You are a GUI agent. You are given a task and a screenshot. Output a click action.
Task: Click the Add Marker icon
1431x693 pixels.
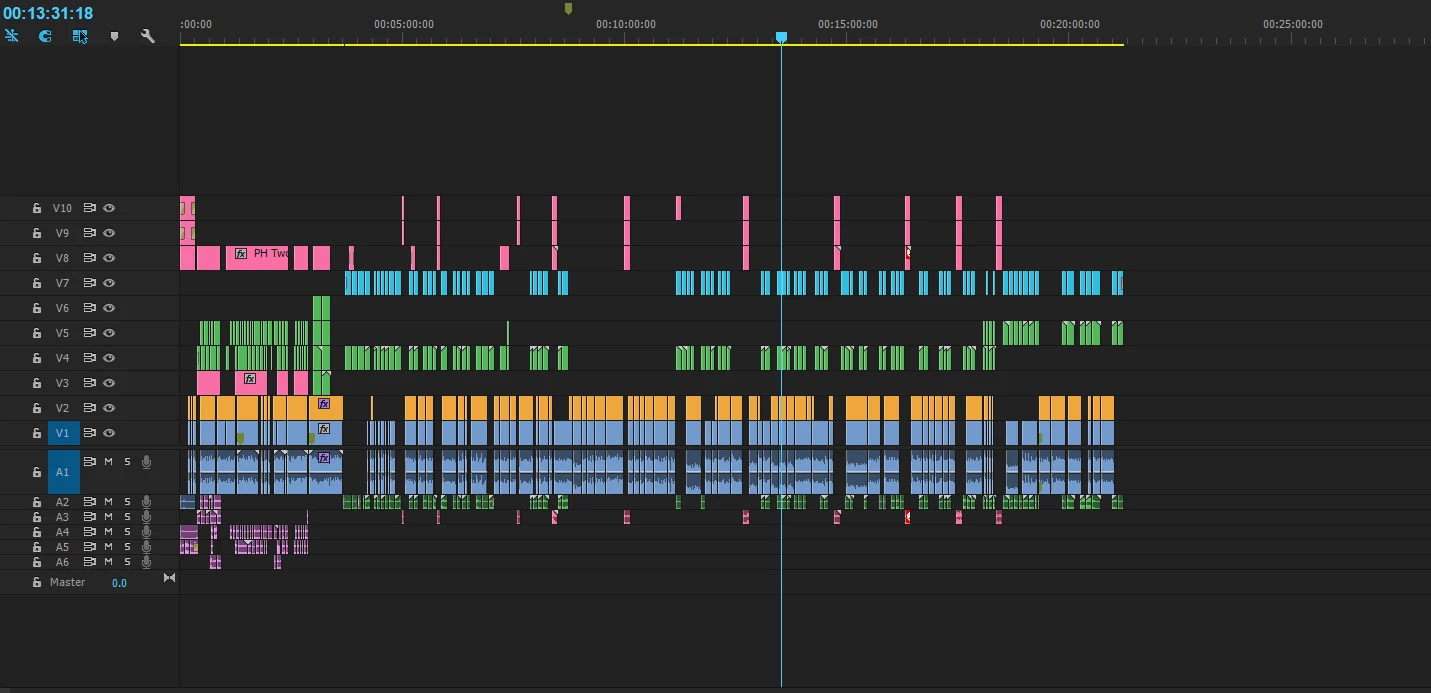(x=114, y=36)
